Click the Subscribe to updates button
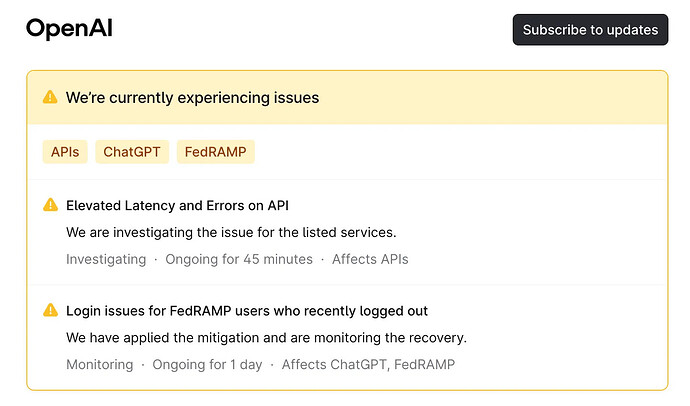Screen dimensions: 690x406 coord(590,29)
